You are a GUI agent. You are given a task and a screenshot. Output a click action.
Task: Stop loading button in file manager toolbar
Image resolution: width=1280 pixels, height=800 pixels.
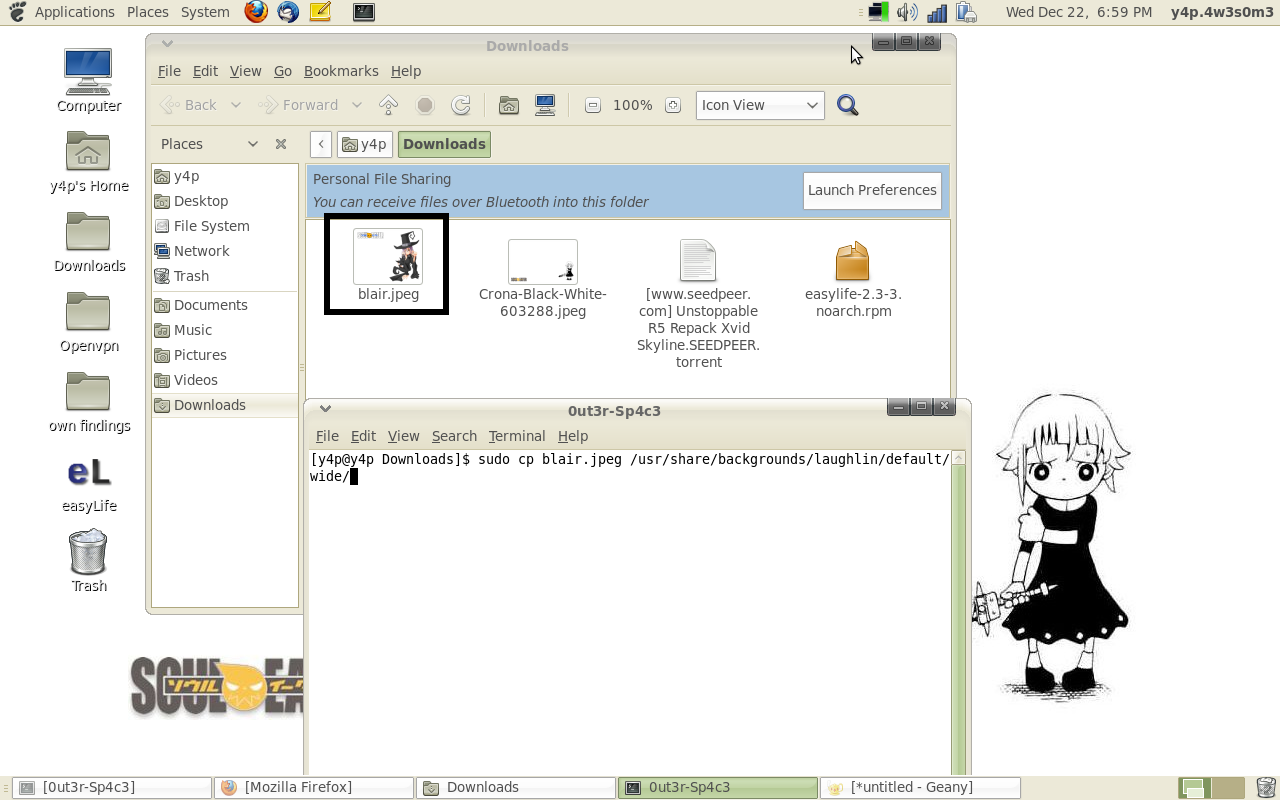click(425, 105)
